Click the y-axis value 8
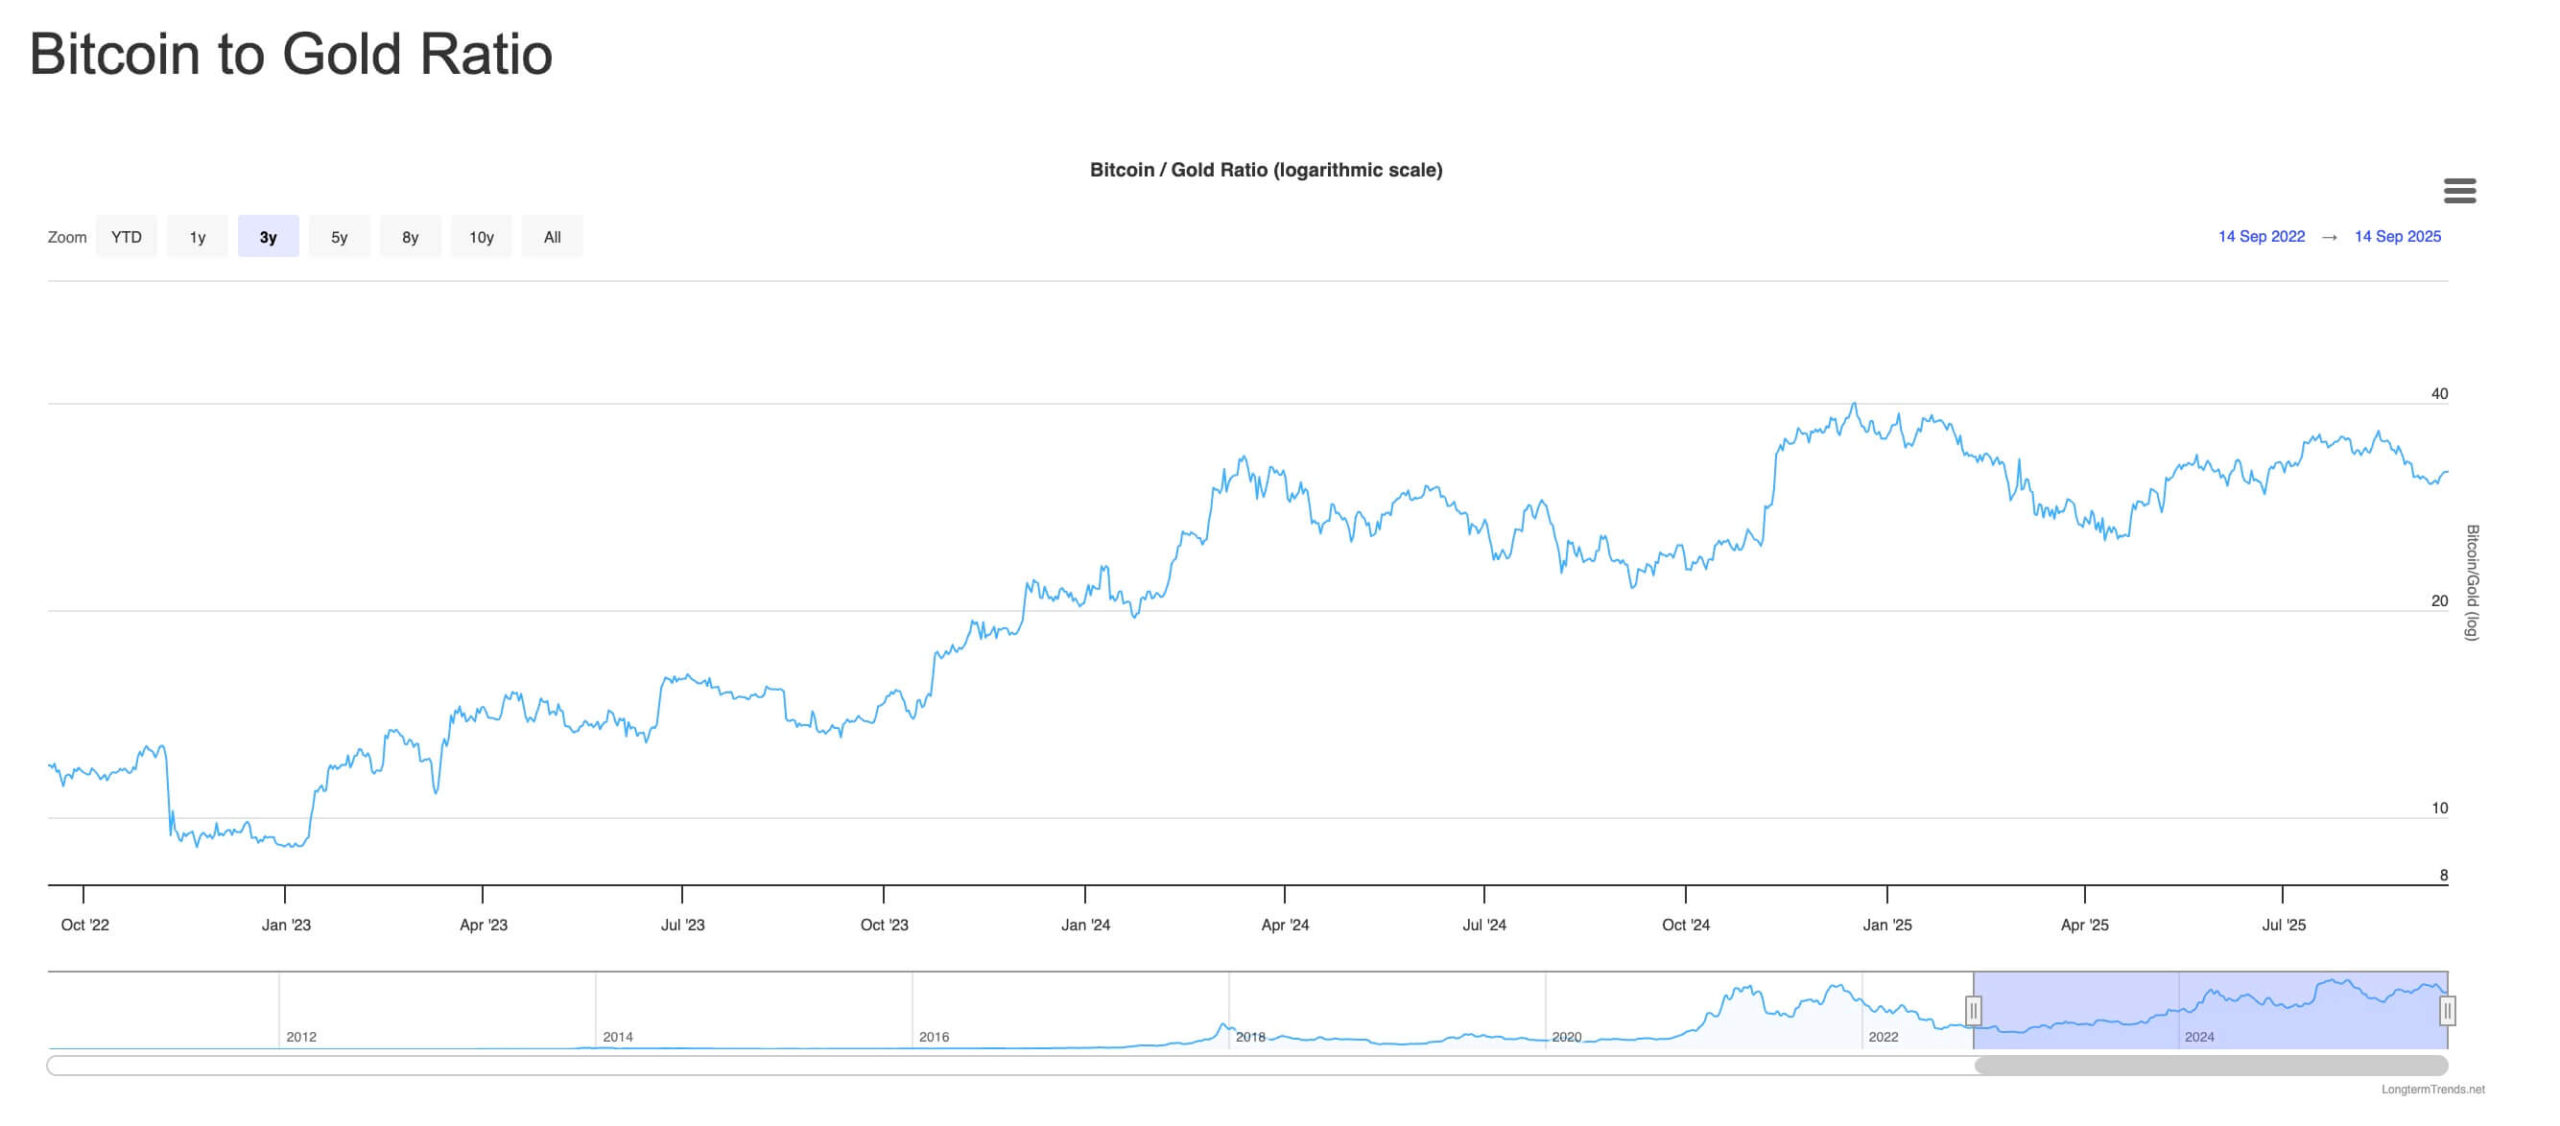2560x1126 pixels. (2443, 875)
